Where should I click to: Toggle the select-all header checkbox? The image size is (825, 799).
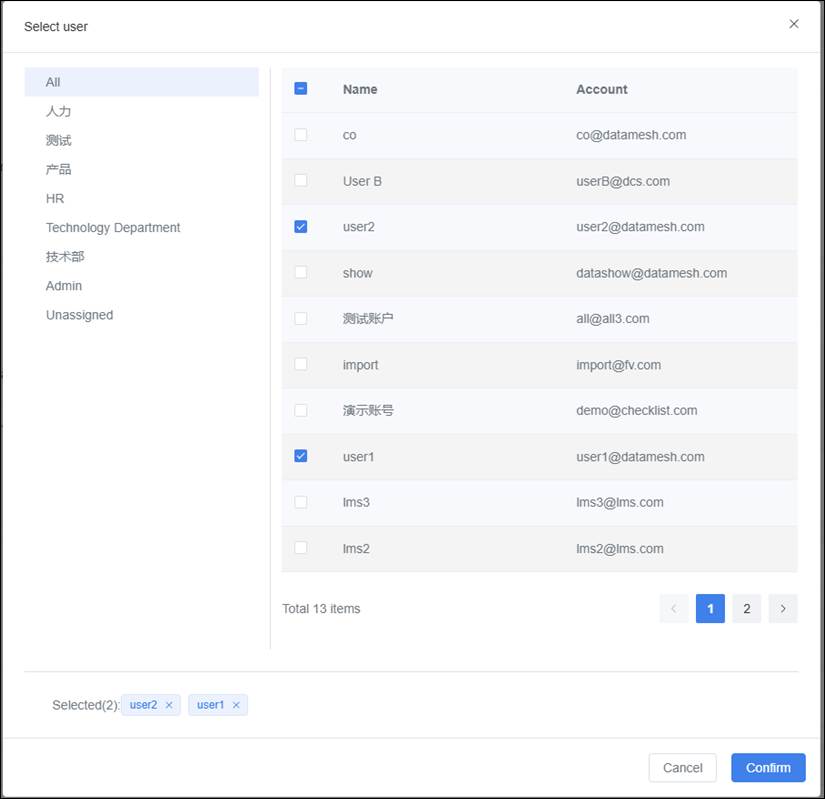coord(301,89)
